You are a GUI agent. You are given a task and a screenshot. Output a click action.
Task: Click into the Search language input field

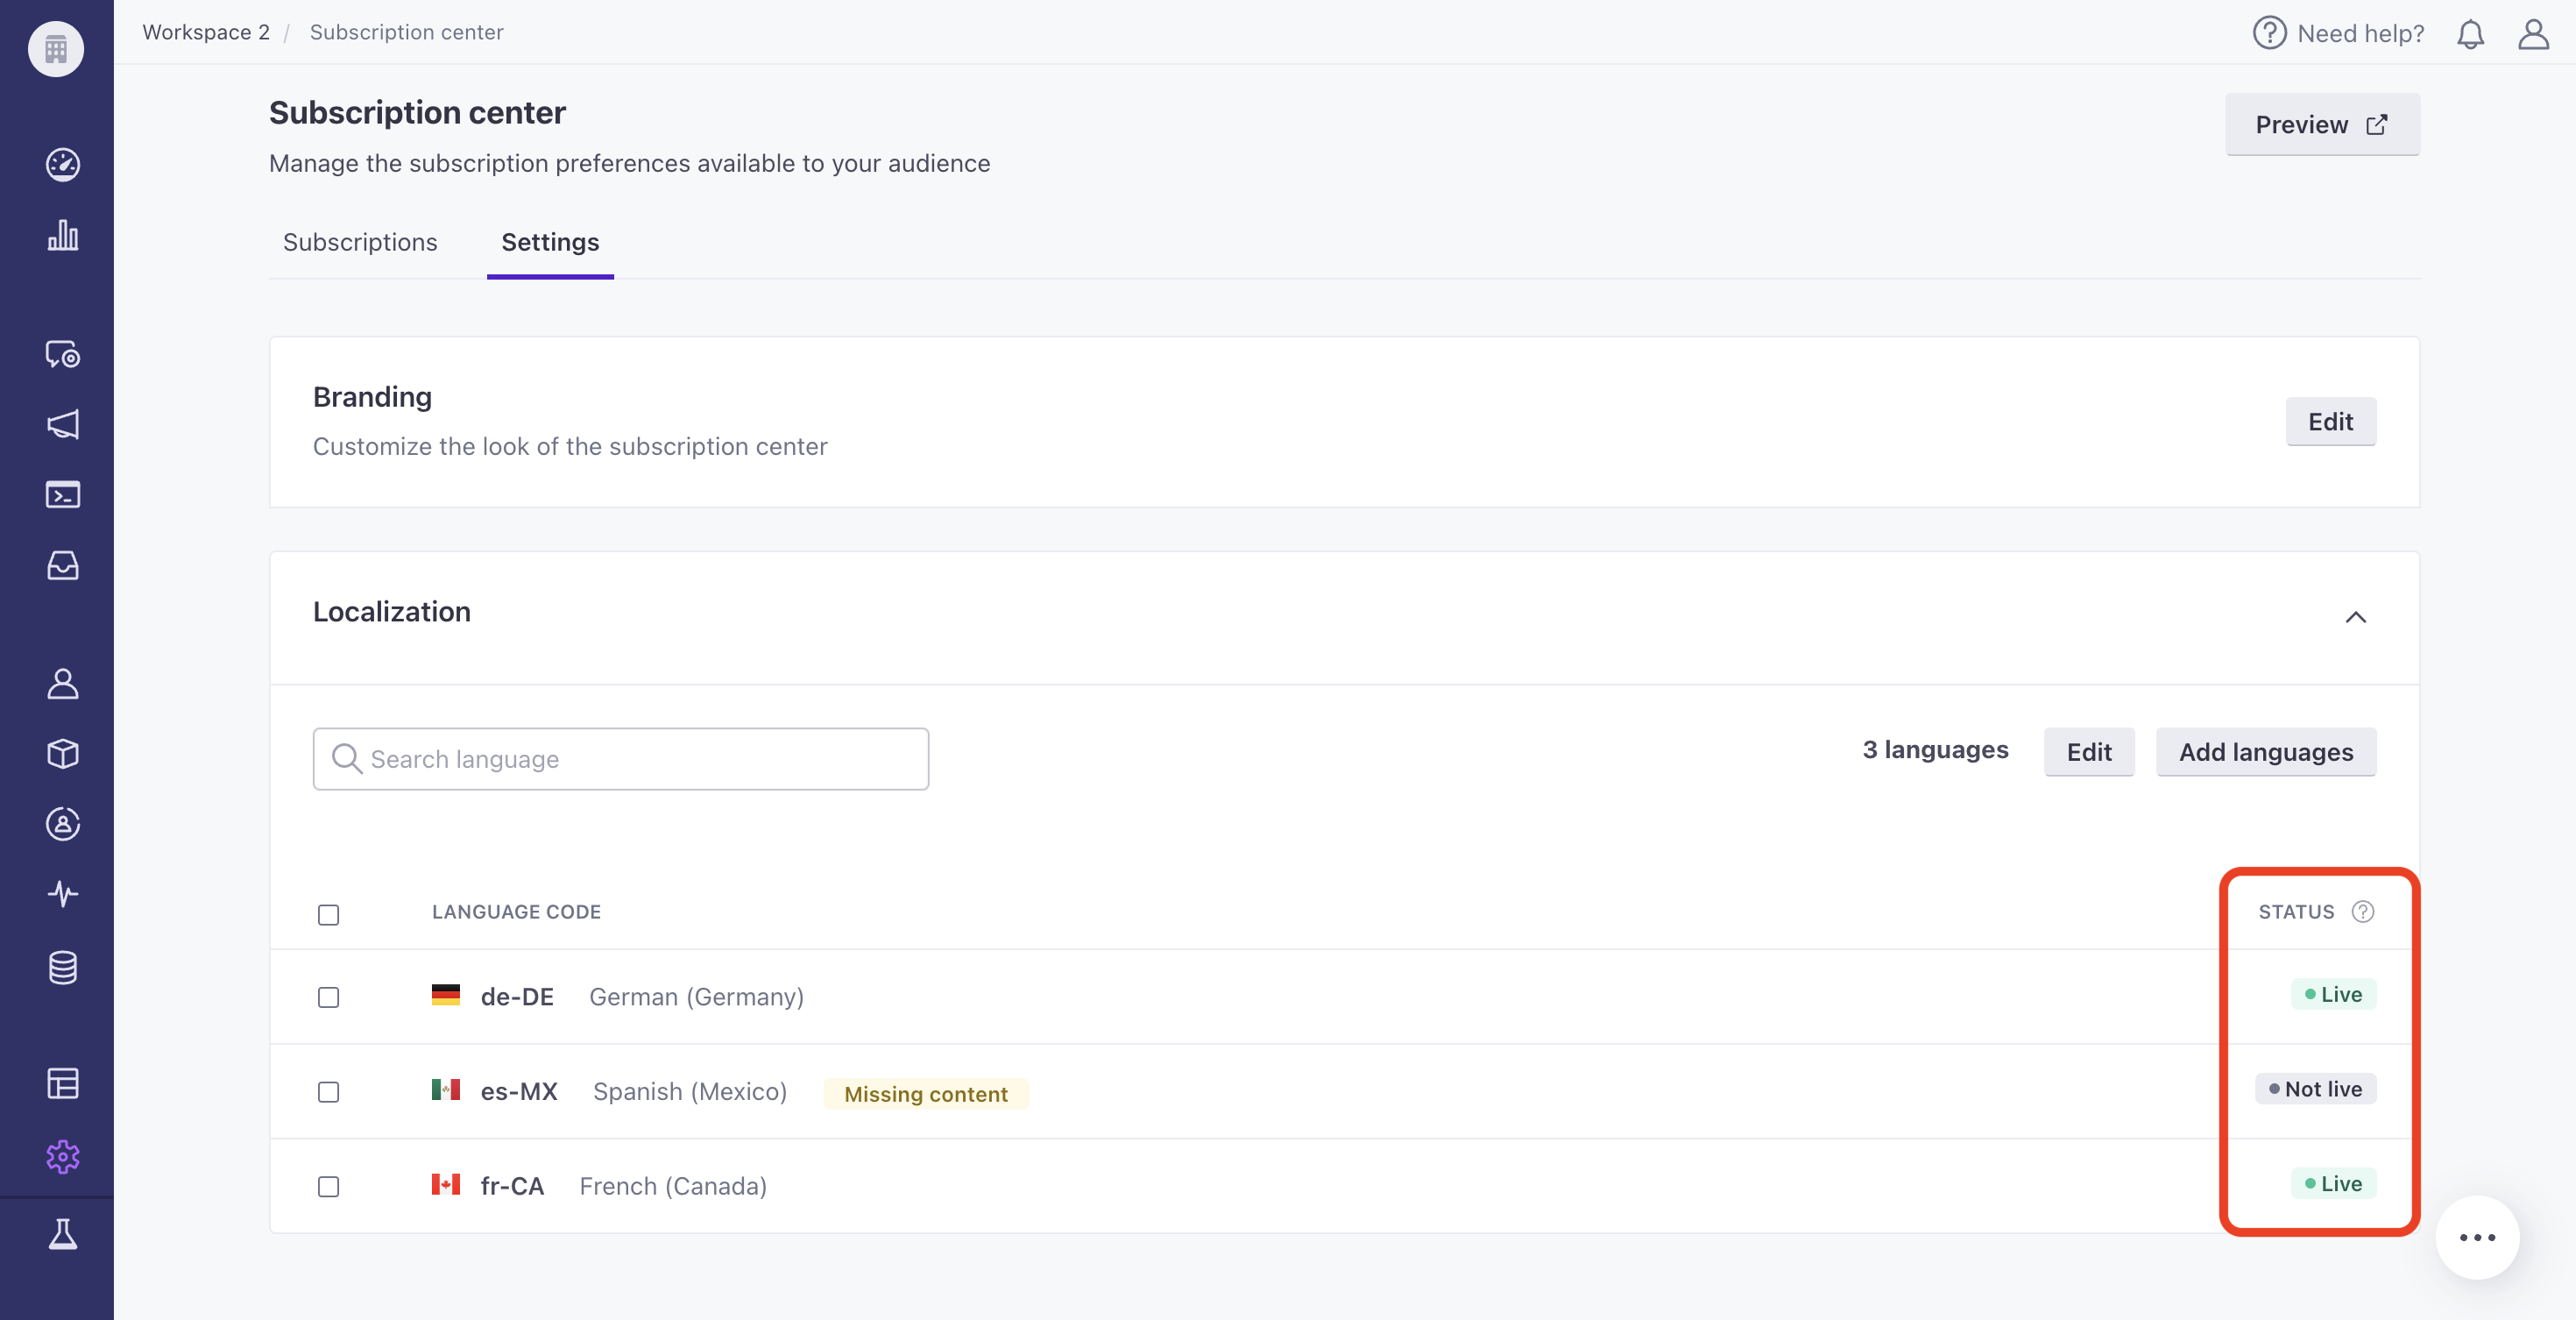[619, 757]
